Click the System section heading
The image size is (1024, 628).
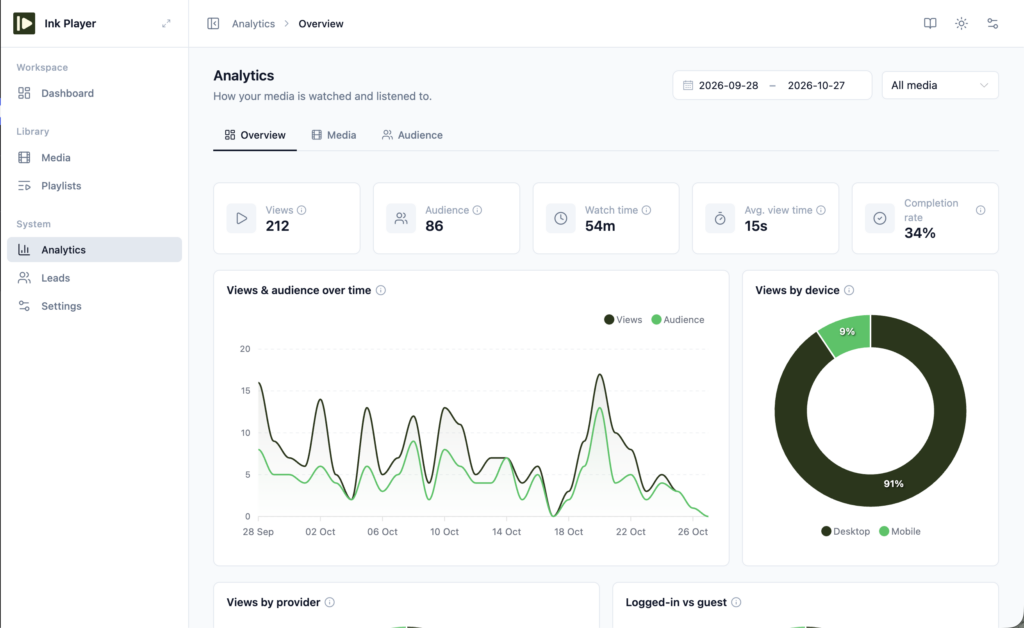point(33,224)
